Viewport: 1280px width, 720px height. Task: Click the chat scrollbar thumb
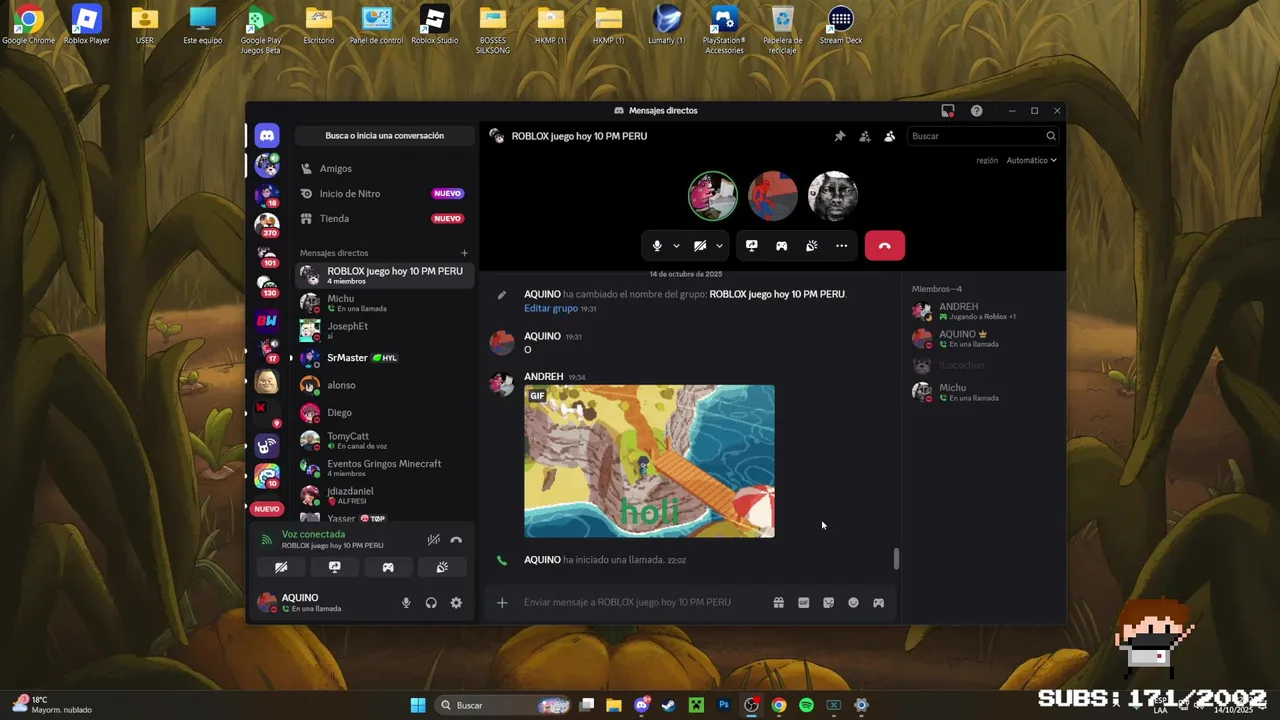point(896,559)
